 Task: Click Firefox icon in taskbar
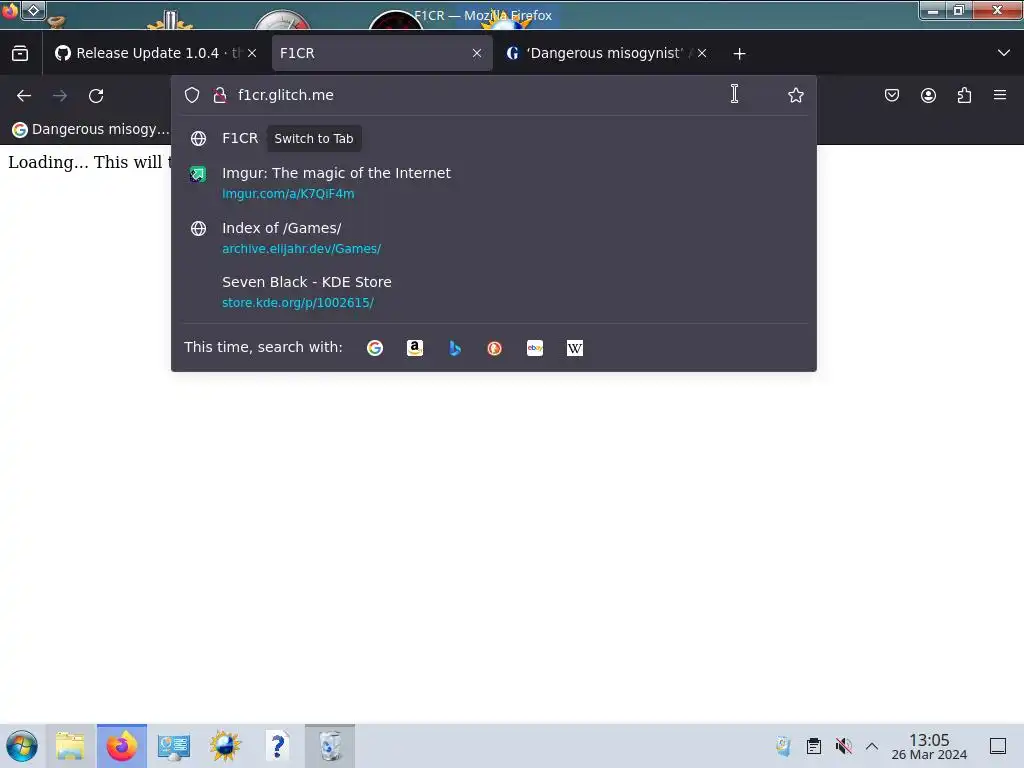click(x=122, y=746)
